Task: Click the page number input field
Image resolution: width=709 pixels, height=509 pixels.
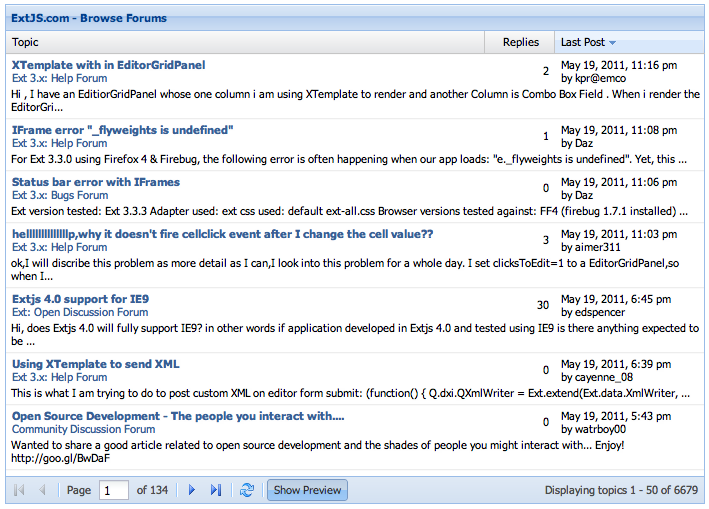Action: click(113, 490)
